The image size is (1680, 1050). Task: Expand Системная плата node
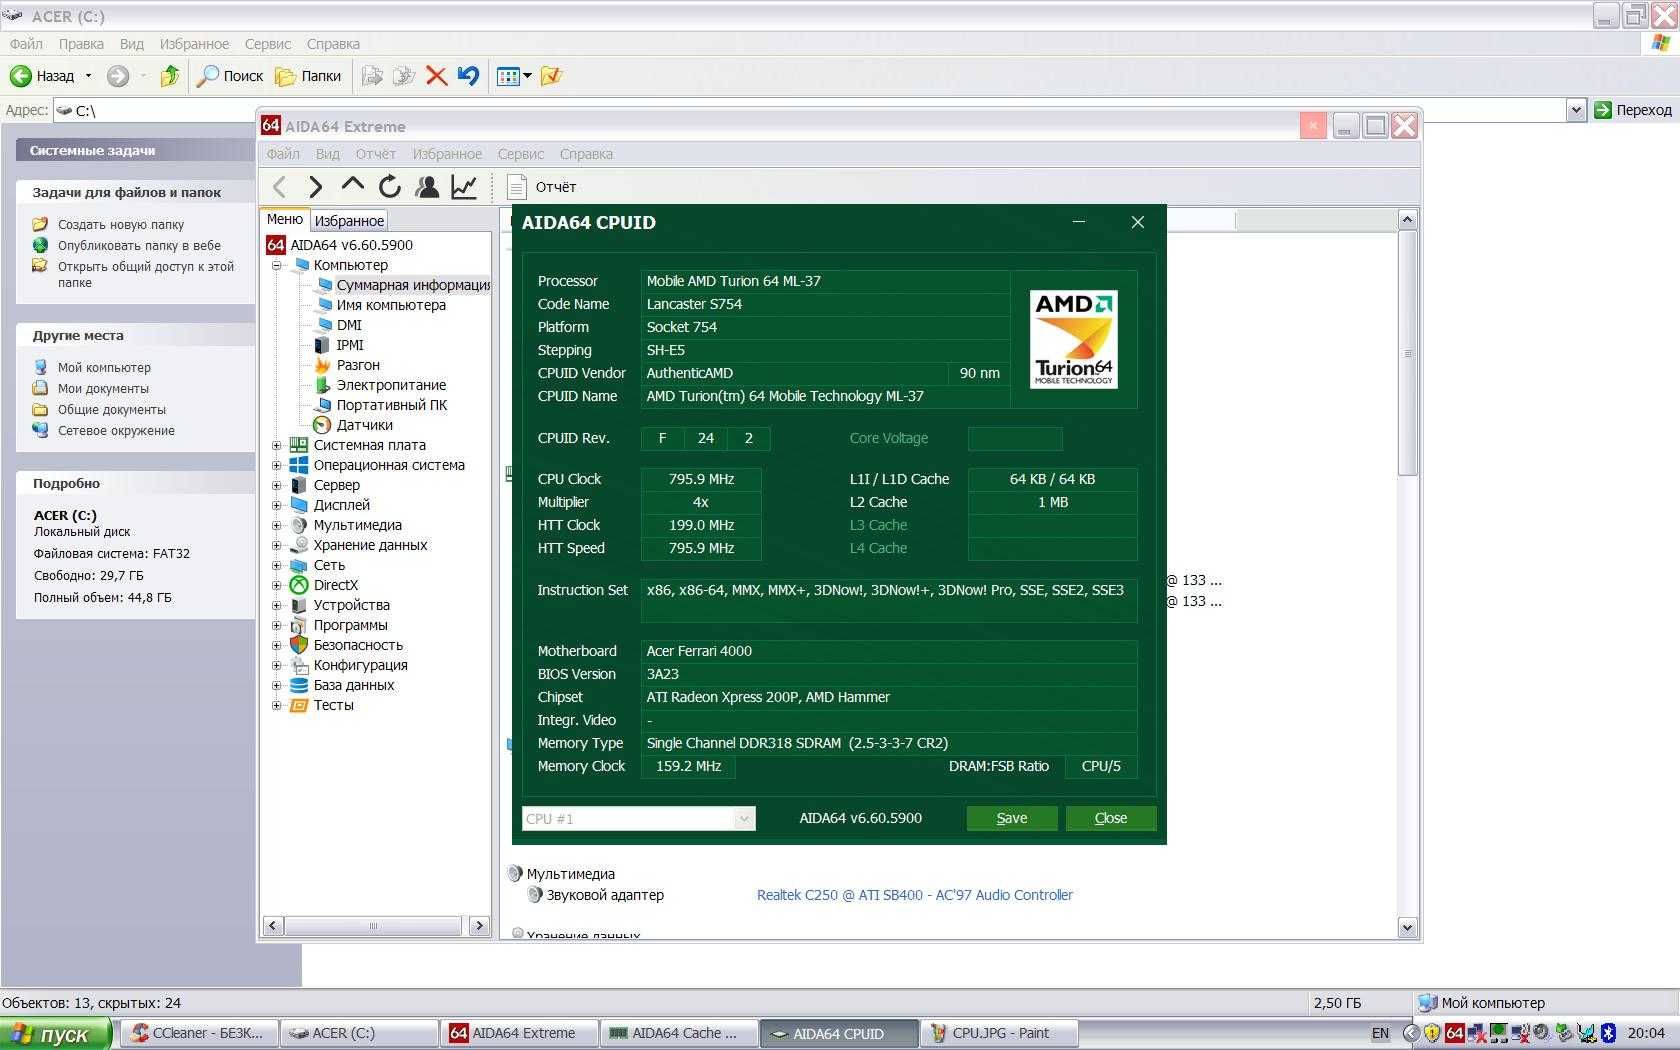pyautogui.click(x=277, y=445)
